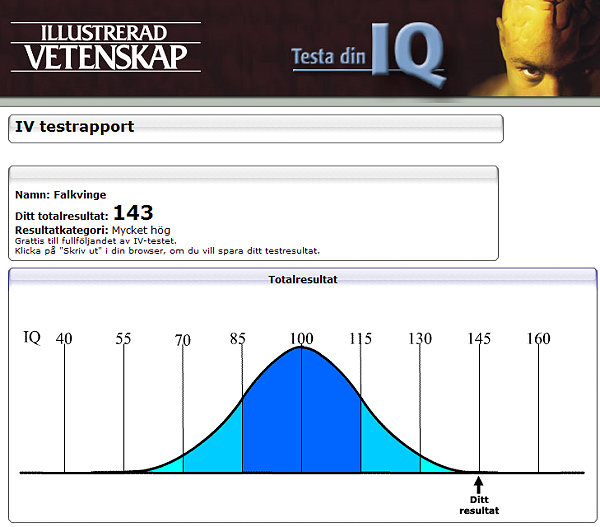Click the 145 label on the IQ scale
This screenshot has height=527, width=600.
[479, 338]
